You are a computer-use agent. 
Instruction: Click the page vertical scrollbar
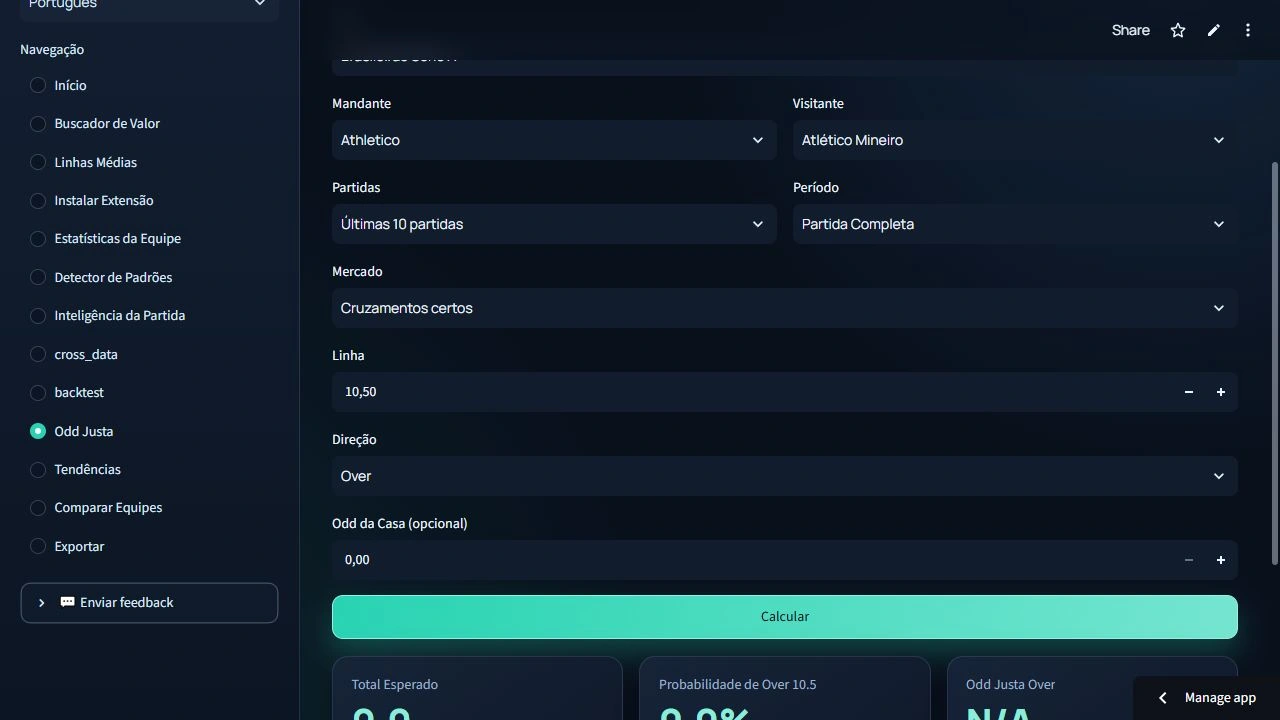1274,362
